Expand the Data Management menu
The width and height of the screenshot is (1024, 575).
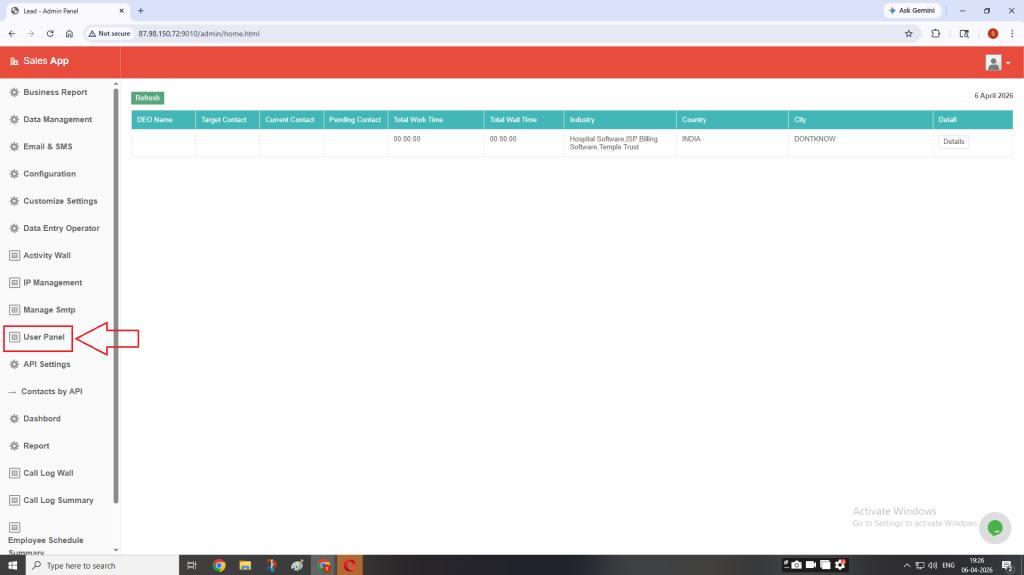(x=57, y=120)
